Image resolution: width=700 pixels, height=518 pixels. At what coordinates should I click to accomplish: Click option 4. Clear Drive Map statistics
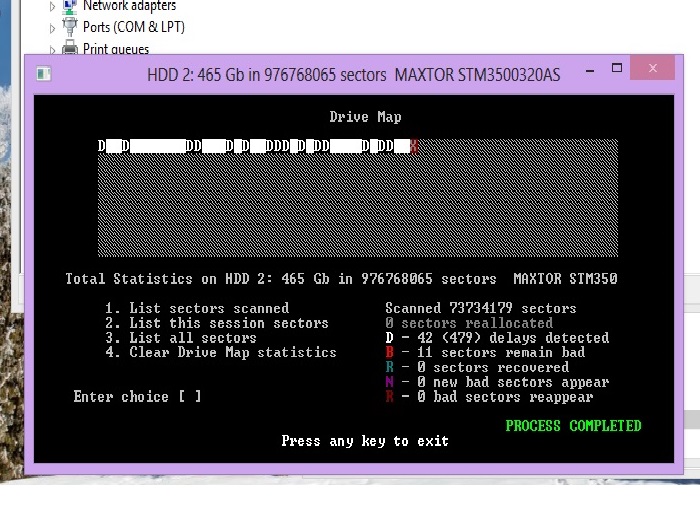[x=221, y=352]
